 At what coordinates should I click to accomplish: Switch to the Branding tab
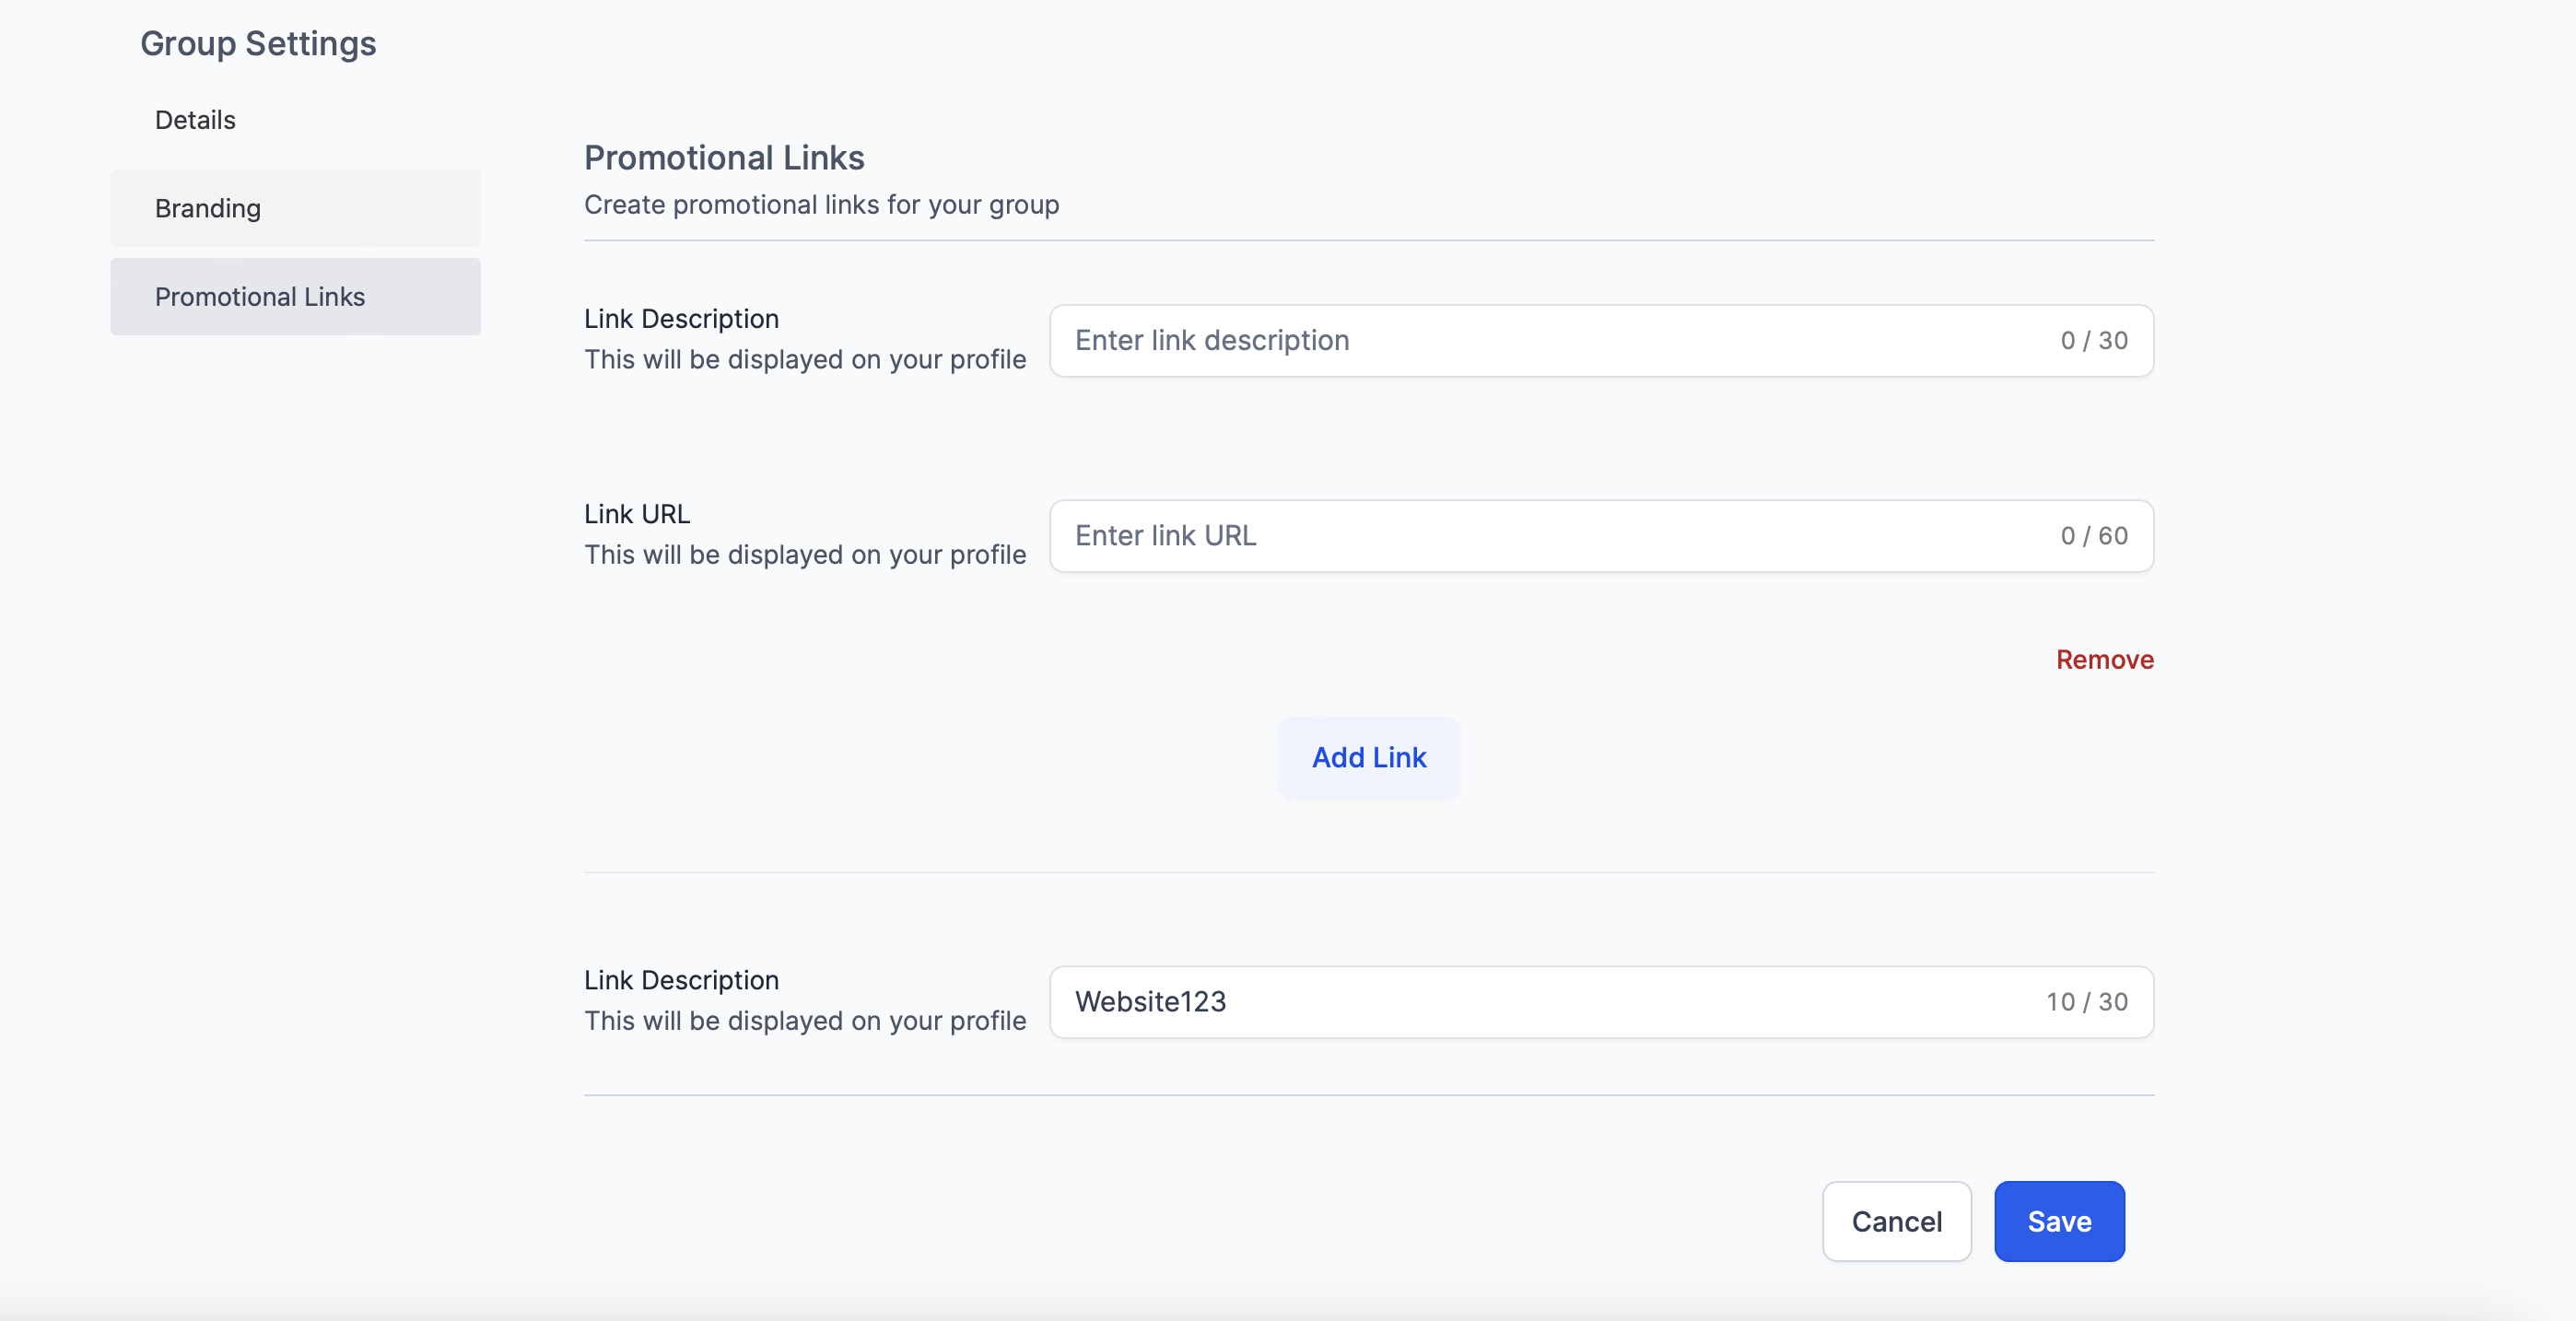208,208
